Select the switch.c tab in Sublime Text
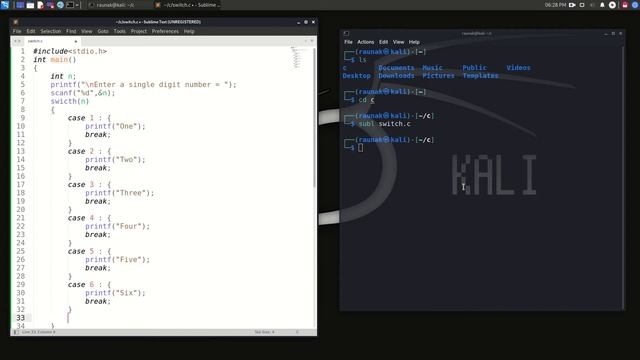 tap(52, 41)
